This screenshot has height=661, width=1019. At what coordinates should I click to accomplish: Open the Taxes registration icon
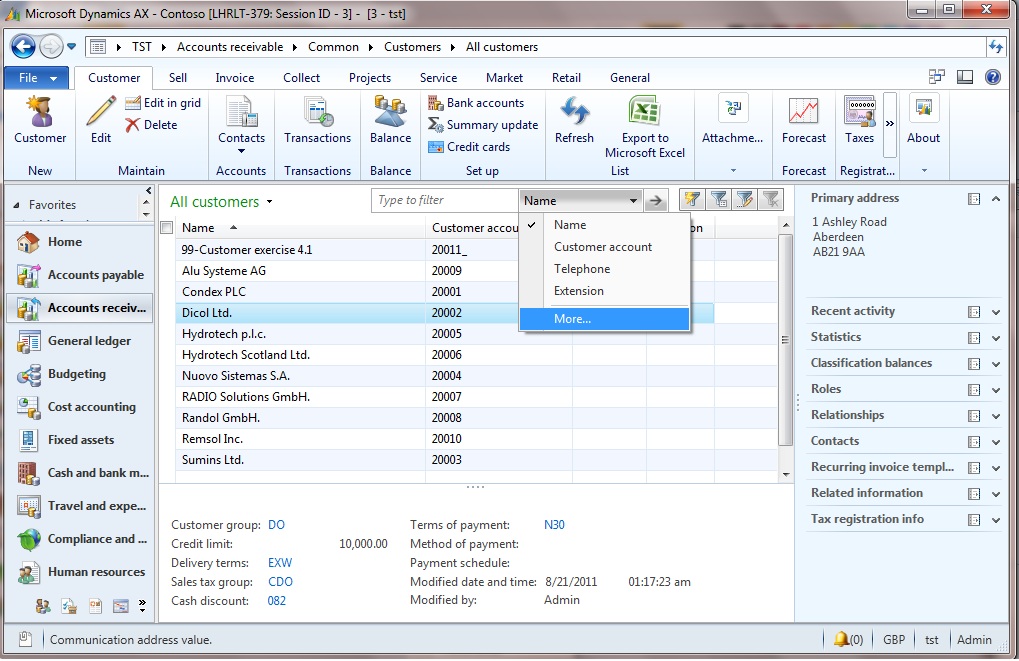point(859,112)
